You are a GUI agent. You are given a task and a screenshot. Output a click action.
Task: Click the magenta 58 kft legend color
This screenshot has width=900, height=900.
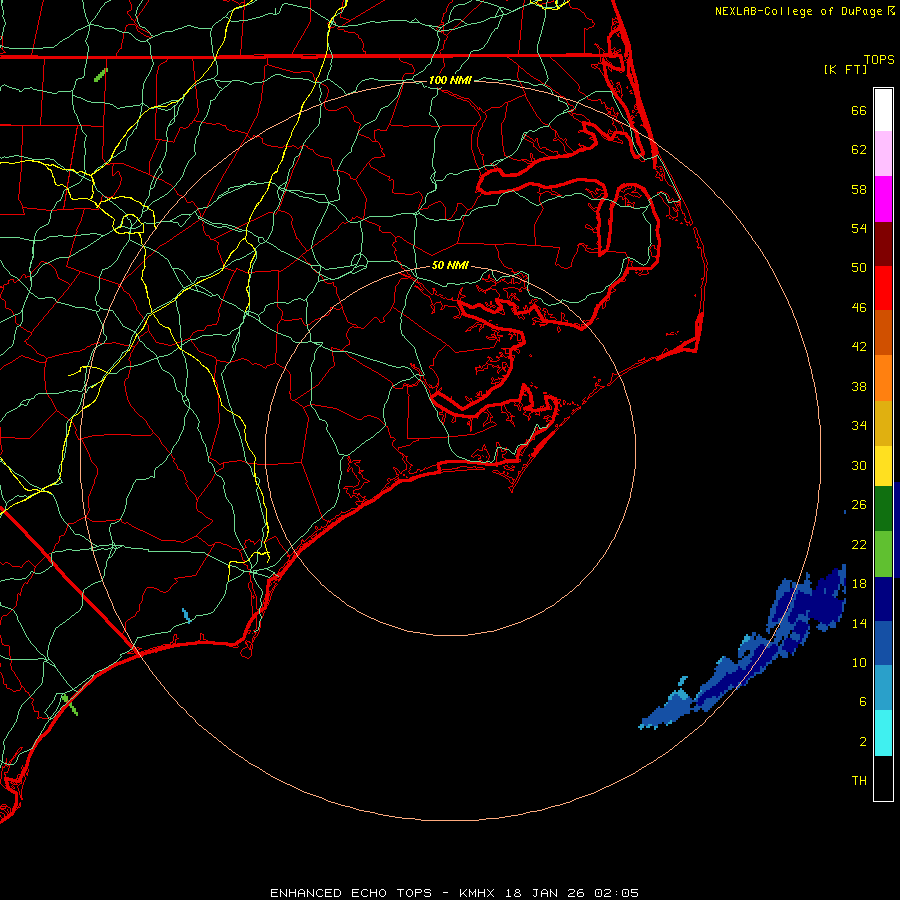[x=883, y=199]
